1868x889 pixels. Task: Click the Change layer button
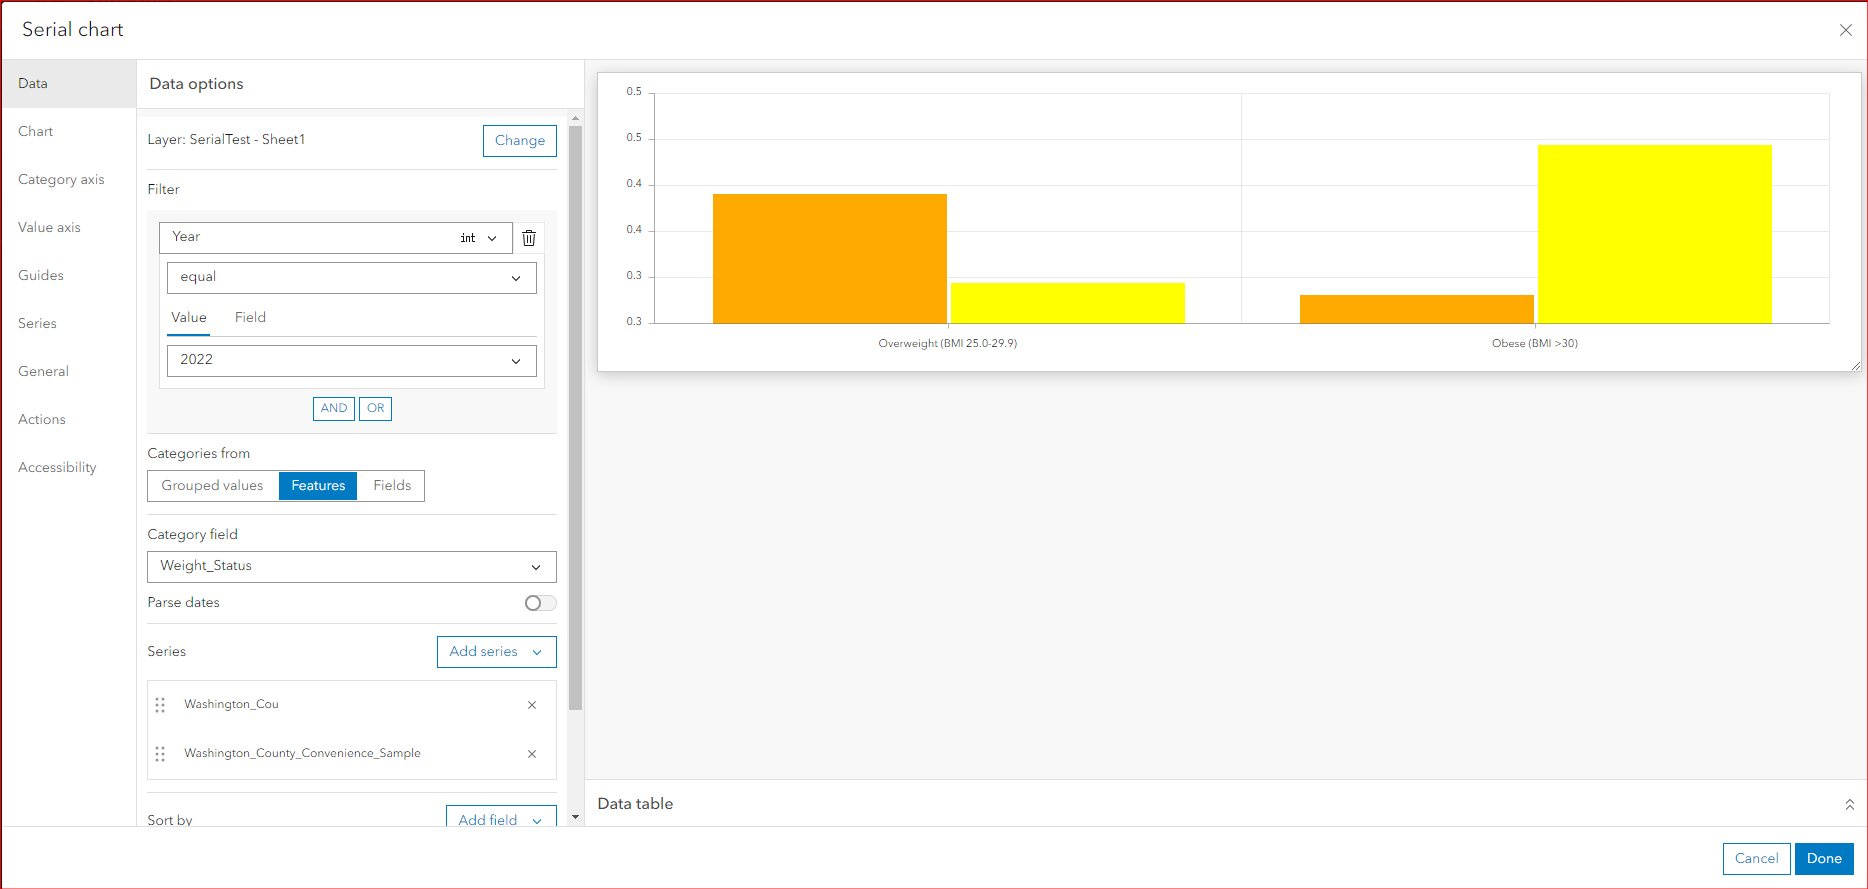(x=520, y=141)
